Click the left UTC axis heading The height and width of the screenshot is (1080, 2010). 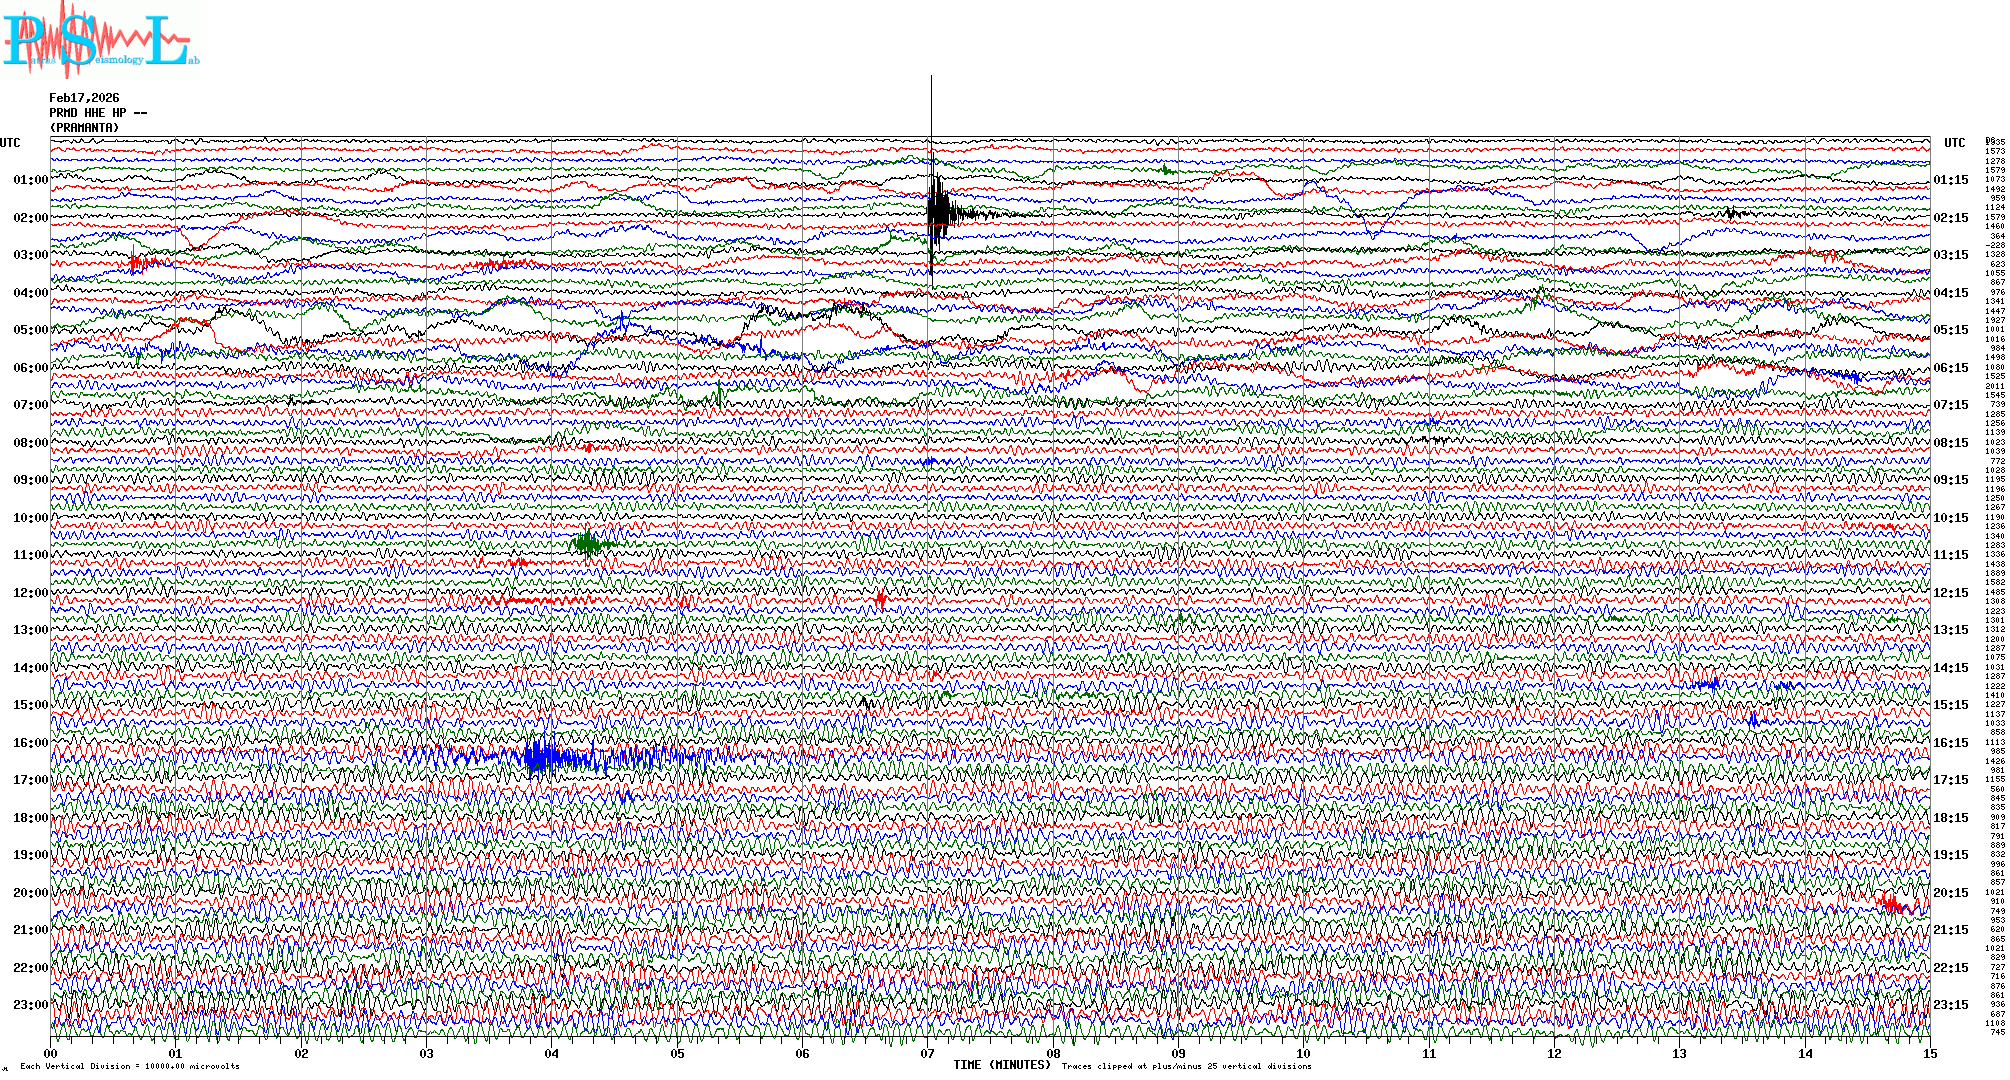coord(10,143)
